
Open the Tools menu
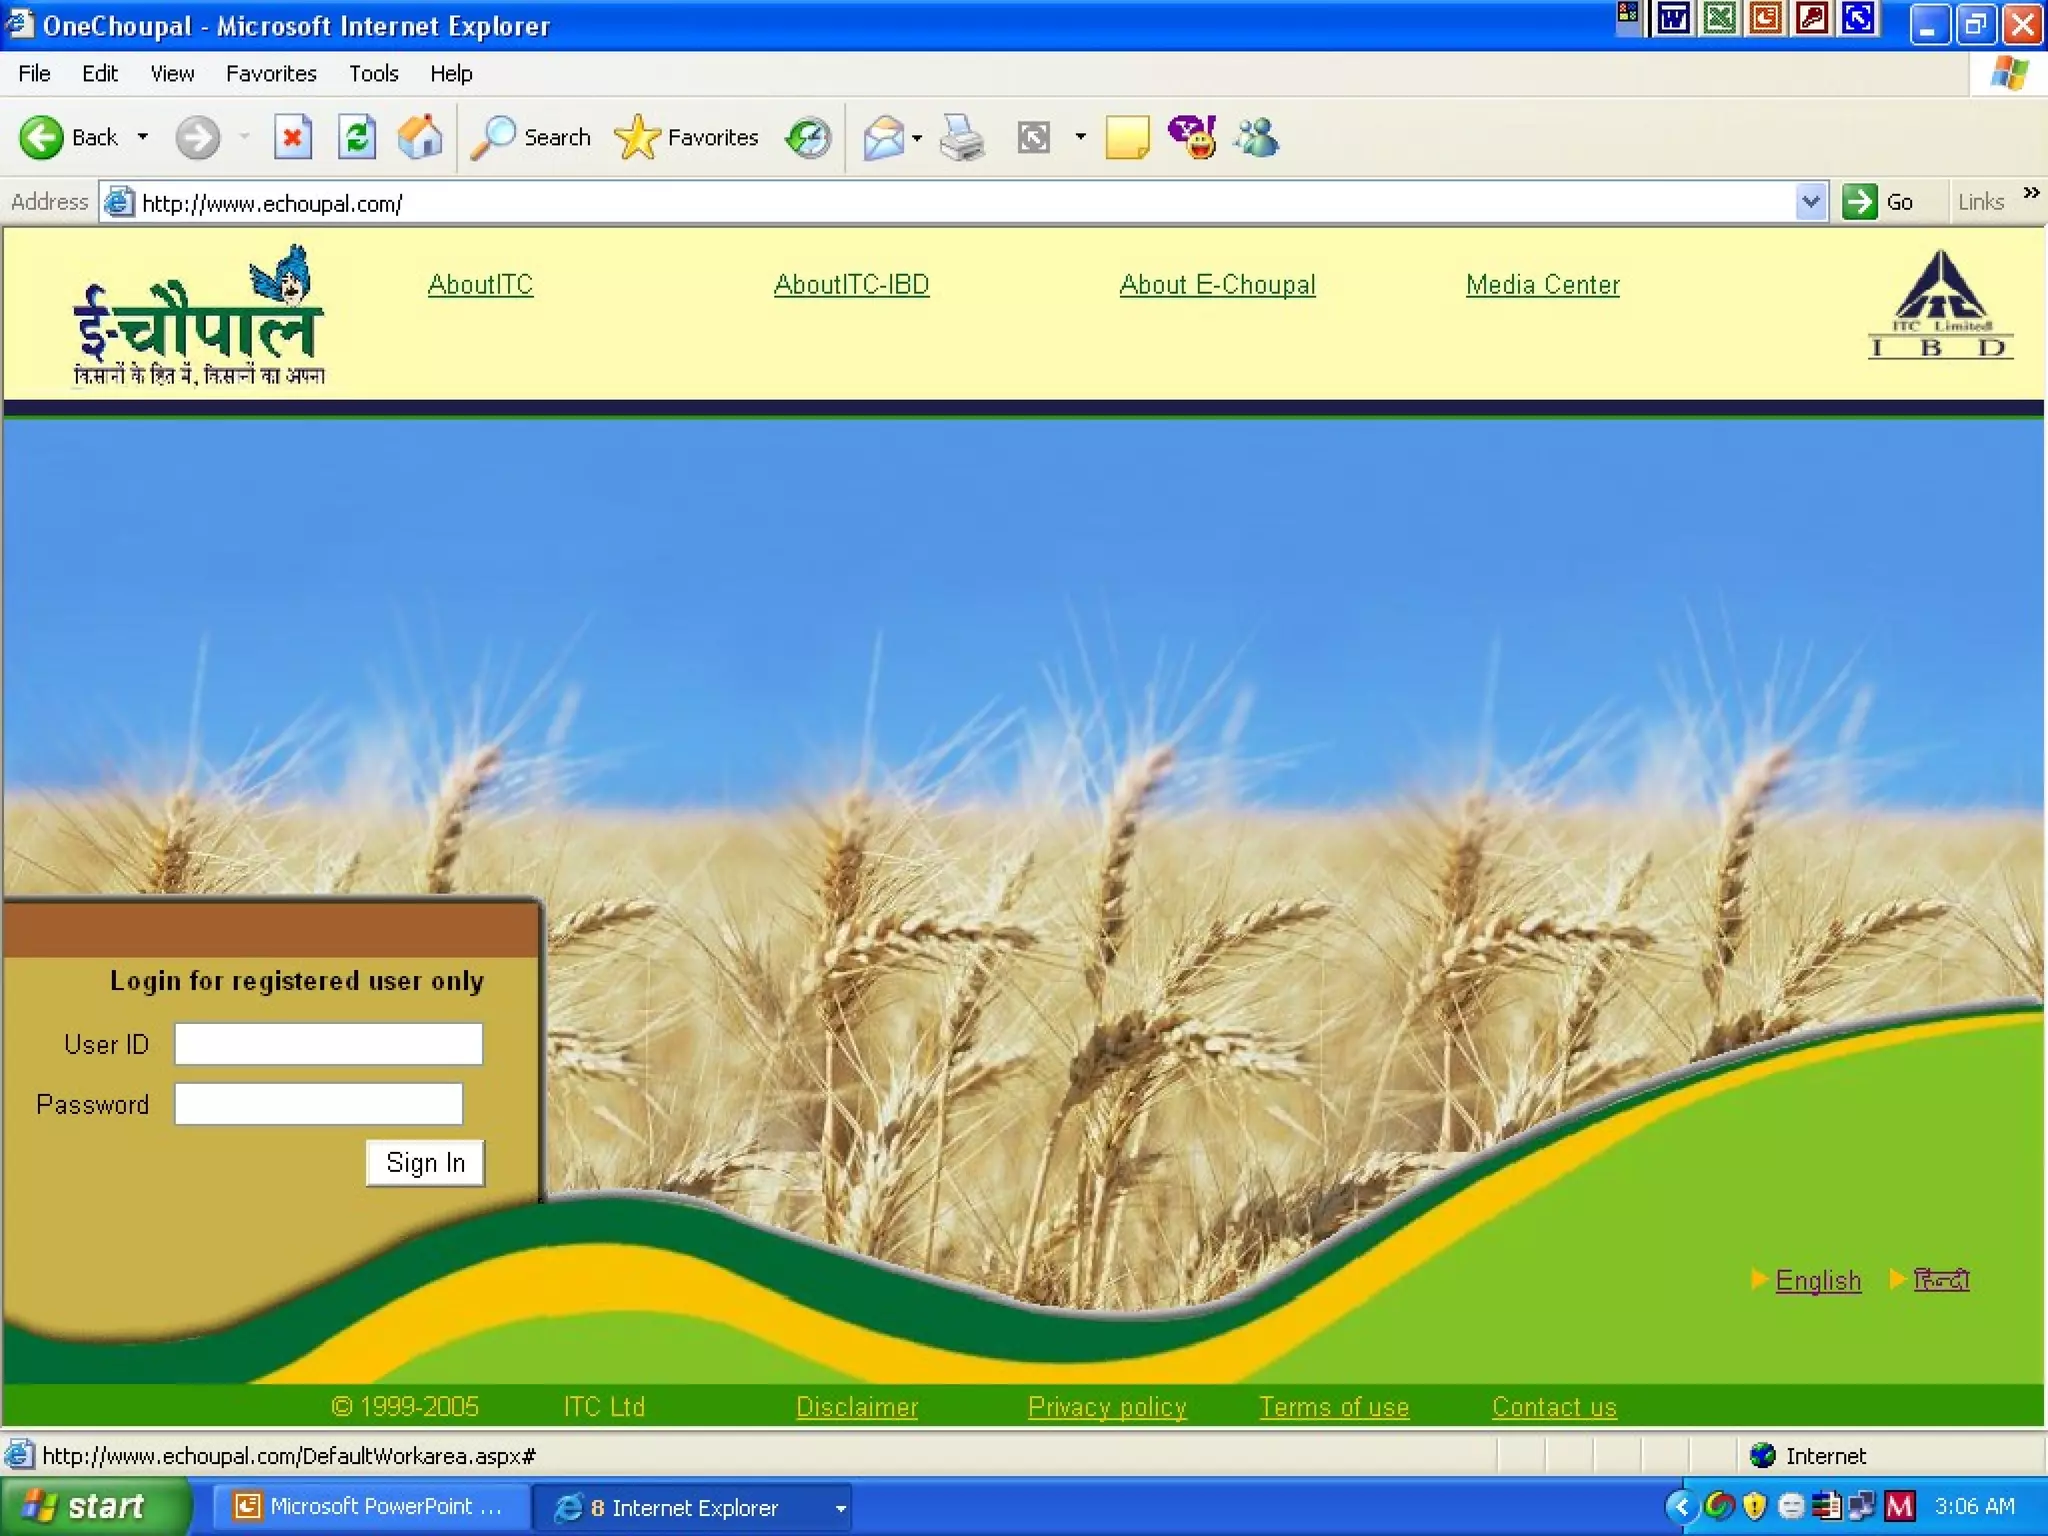click(373, 74)
